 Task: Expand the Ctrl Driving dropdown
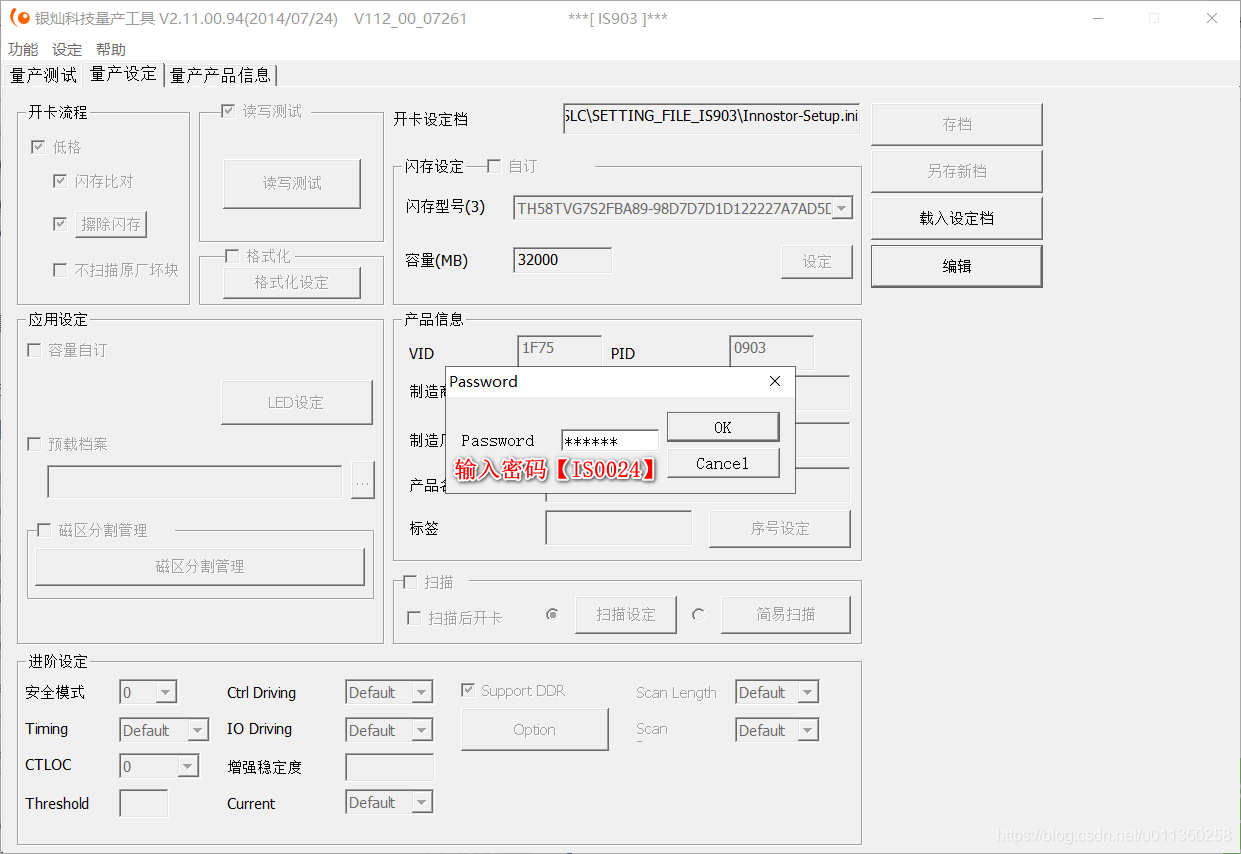click(422, 692)
